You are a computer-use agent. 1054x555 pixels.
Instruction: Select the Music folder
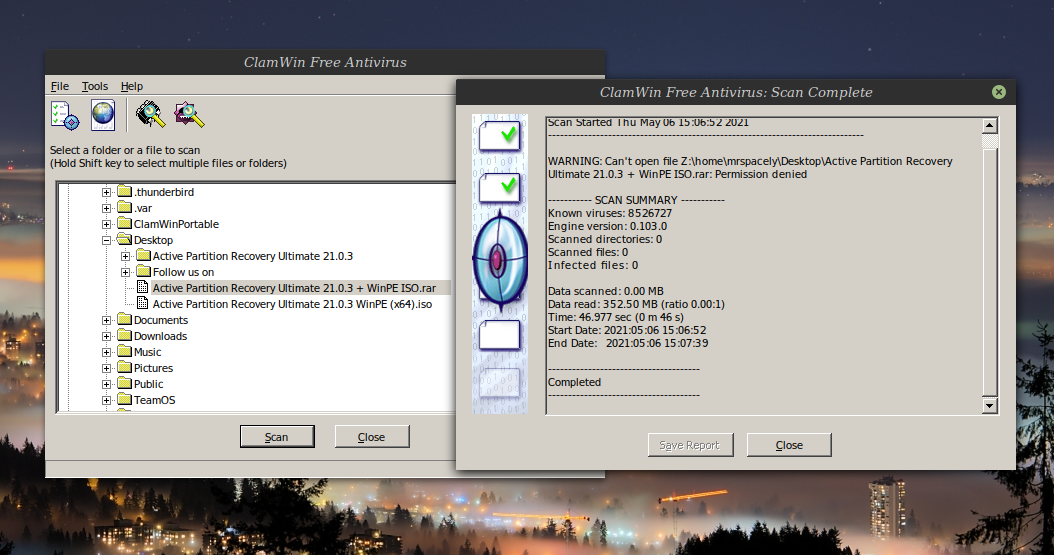[147, 352]
